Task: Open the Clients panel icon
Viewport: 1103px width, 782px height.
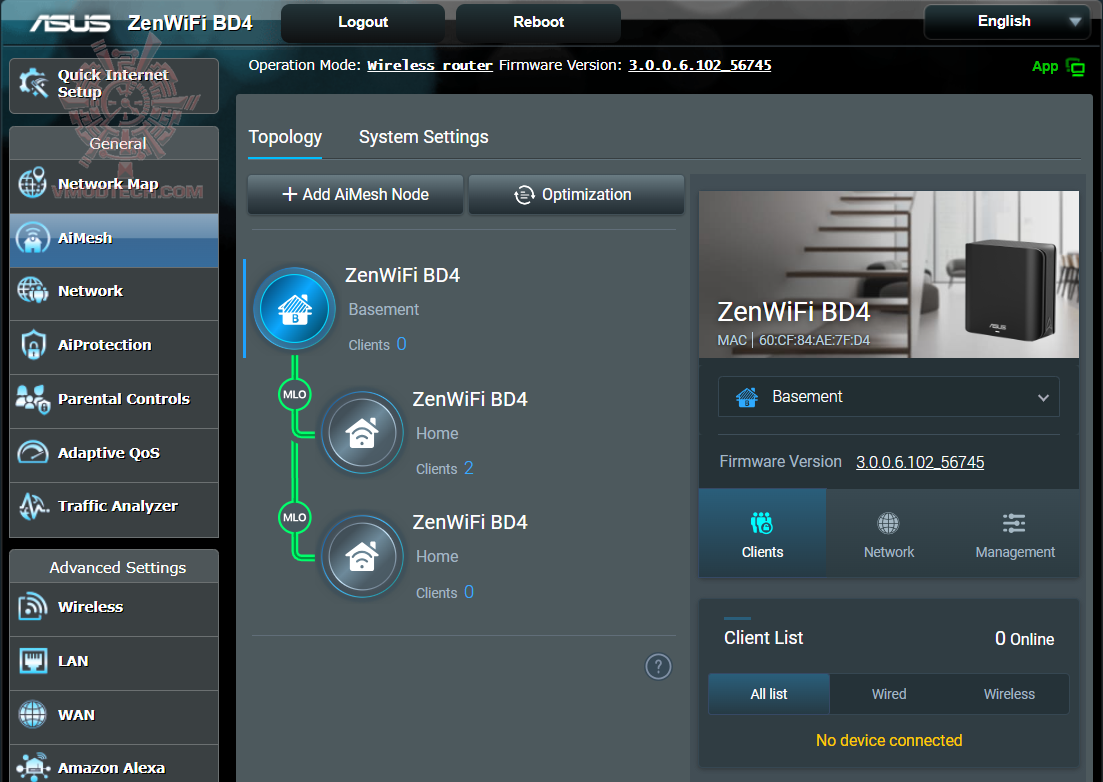Action: [762, 523]
